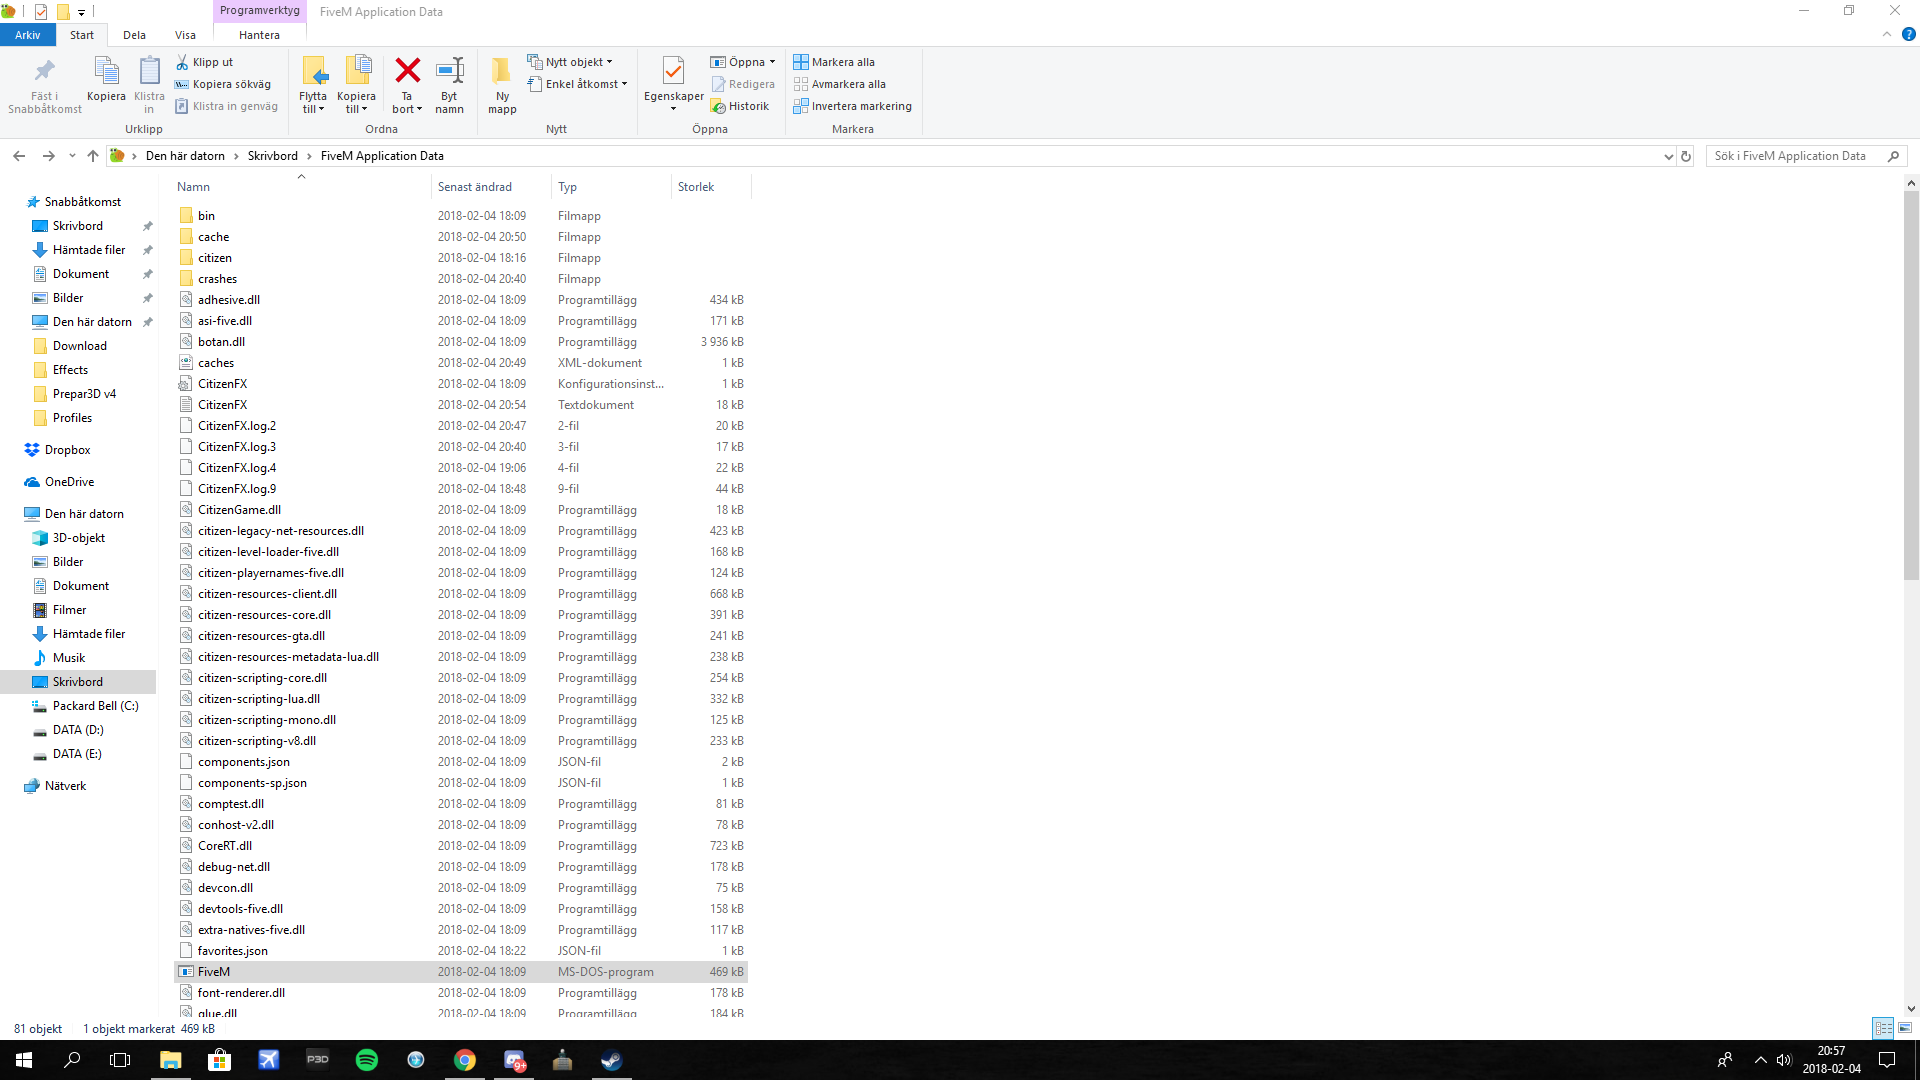
Task: Click the Kopiera copy icon
Action: 106,71
